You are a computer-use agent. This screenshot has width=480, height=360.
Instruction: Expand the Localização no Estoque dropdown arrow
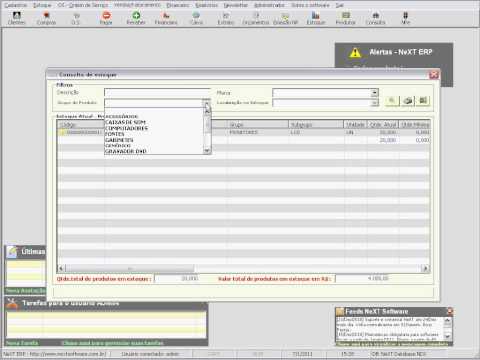(x=375, y=103)
